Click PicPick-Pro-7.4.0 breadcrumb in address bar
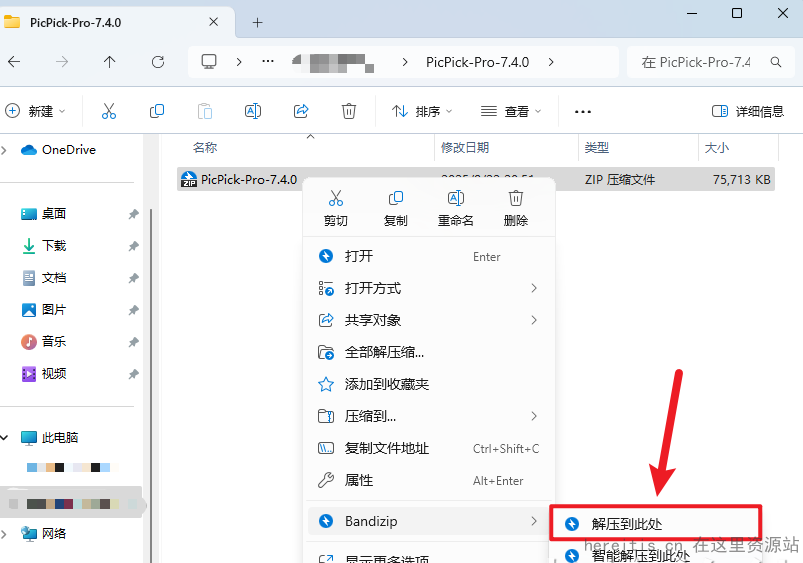Image resolution: width=803 pixels, height=563 pixels. pos(477,62)
